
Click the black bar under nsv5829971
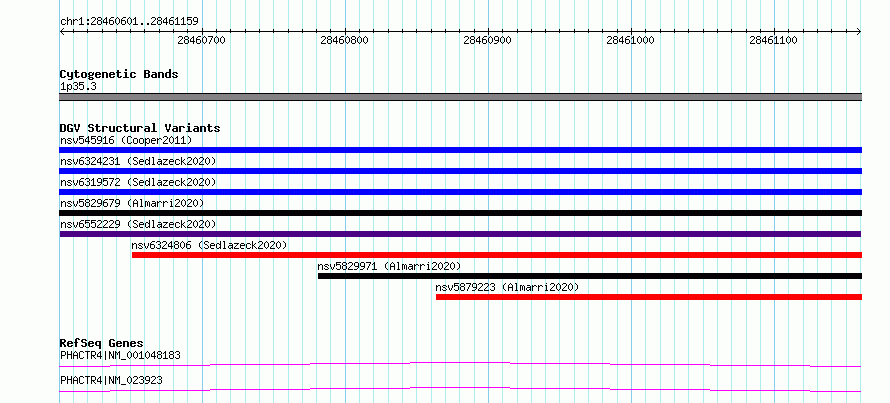point(590,276)
